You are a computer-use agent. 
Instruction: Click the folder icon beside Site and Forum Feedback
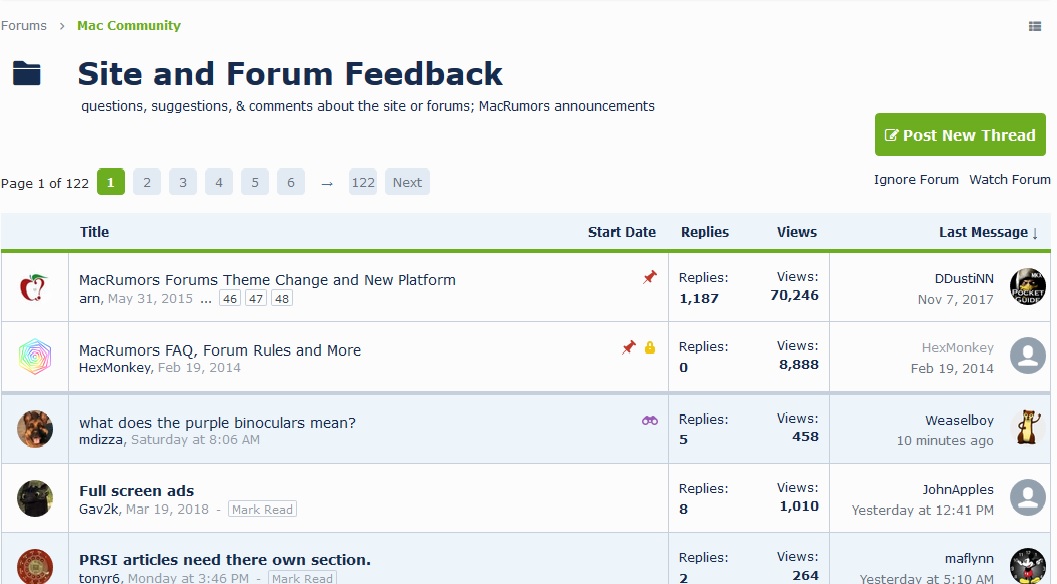27,73
